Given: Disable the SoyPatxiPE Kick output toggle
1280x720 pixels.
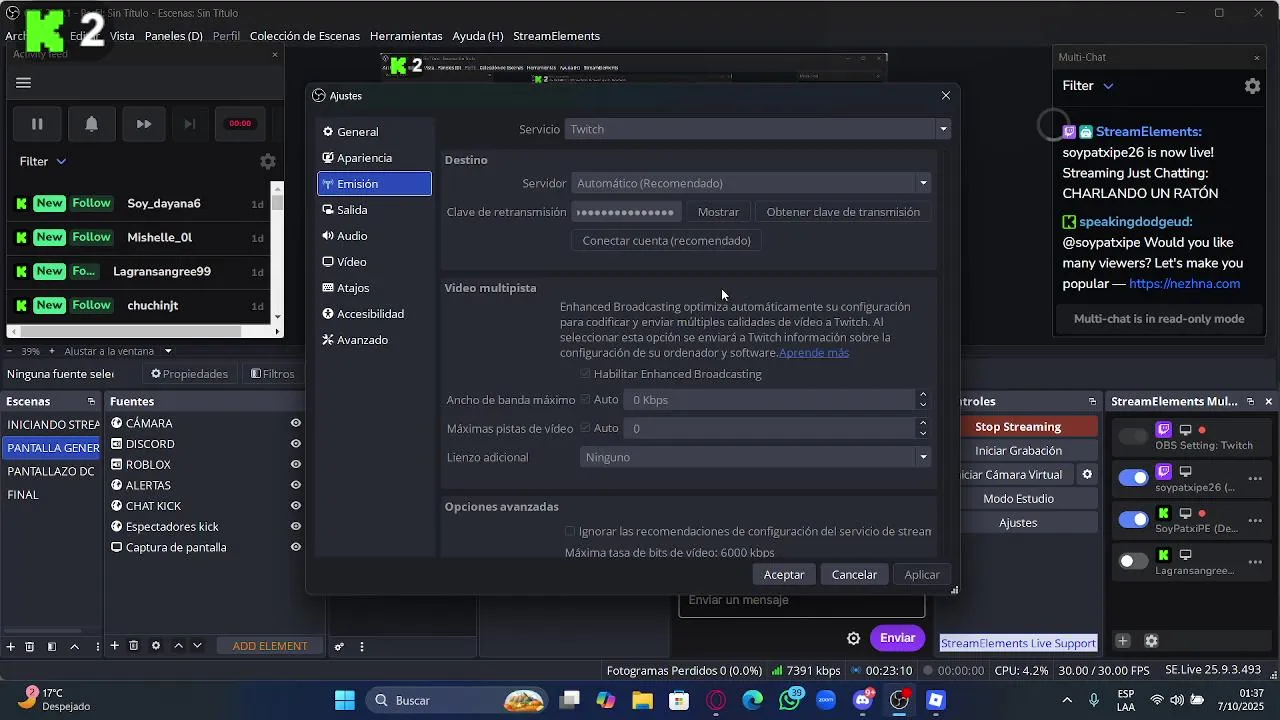Looking at the screenshot, I should pos(1133,520).
